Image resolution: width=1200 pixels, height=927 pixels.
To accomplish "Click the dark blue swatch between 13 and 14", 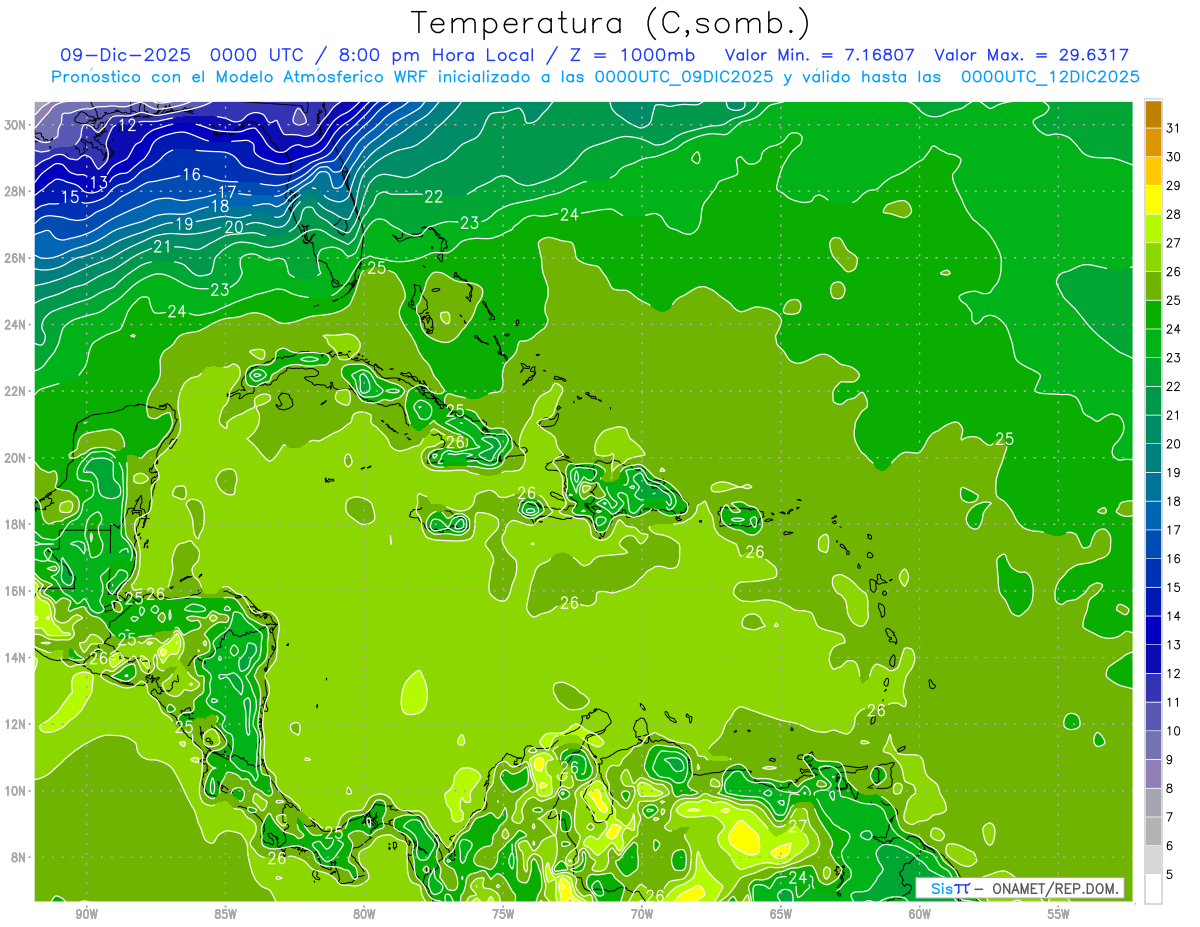I will click(x=1153, y=630).
